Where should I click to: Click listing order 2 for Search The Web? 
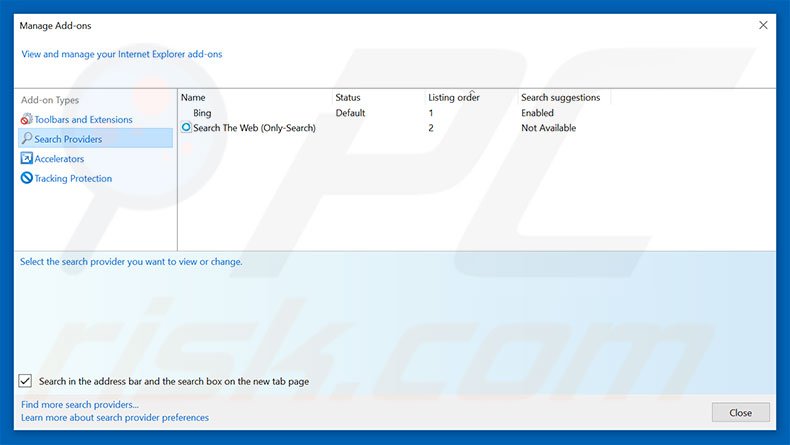(x=431, y=128)
